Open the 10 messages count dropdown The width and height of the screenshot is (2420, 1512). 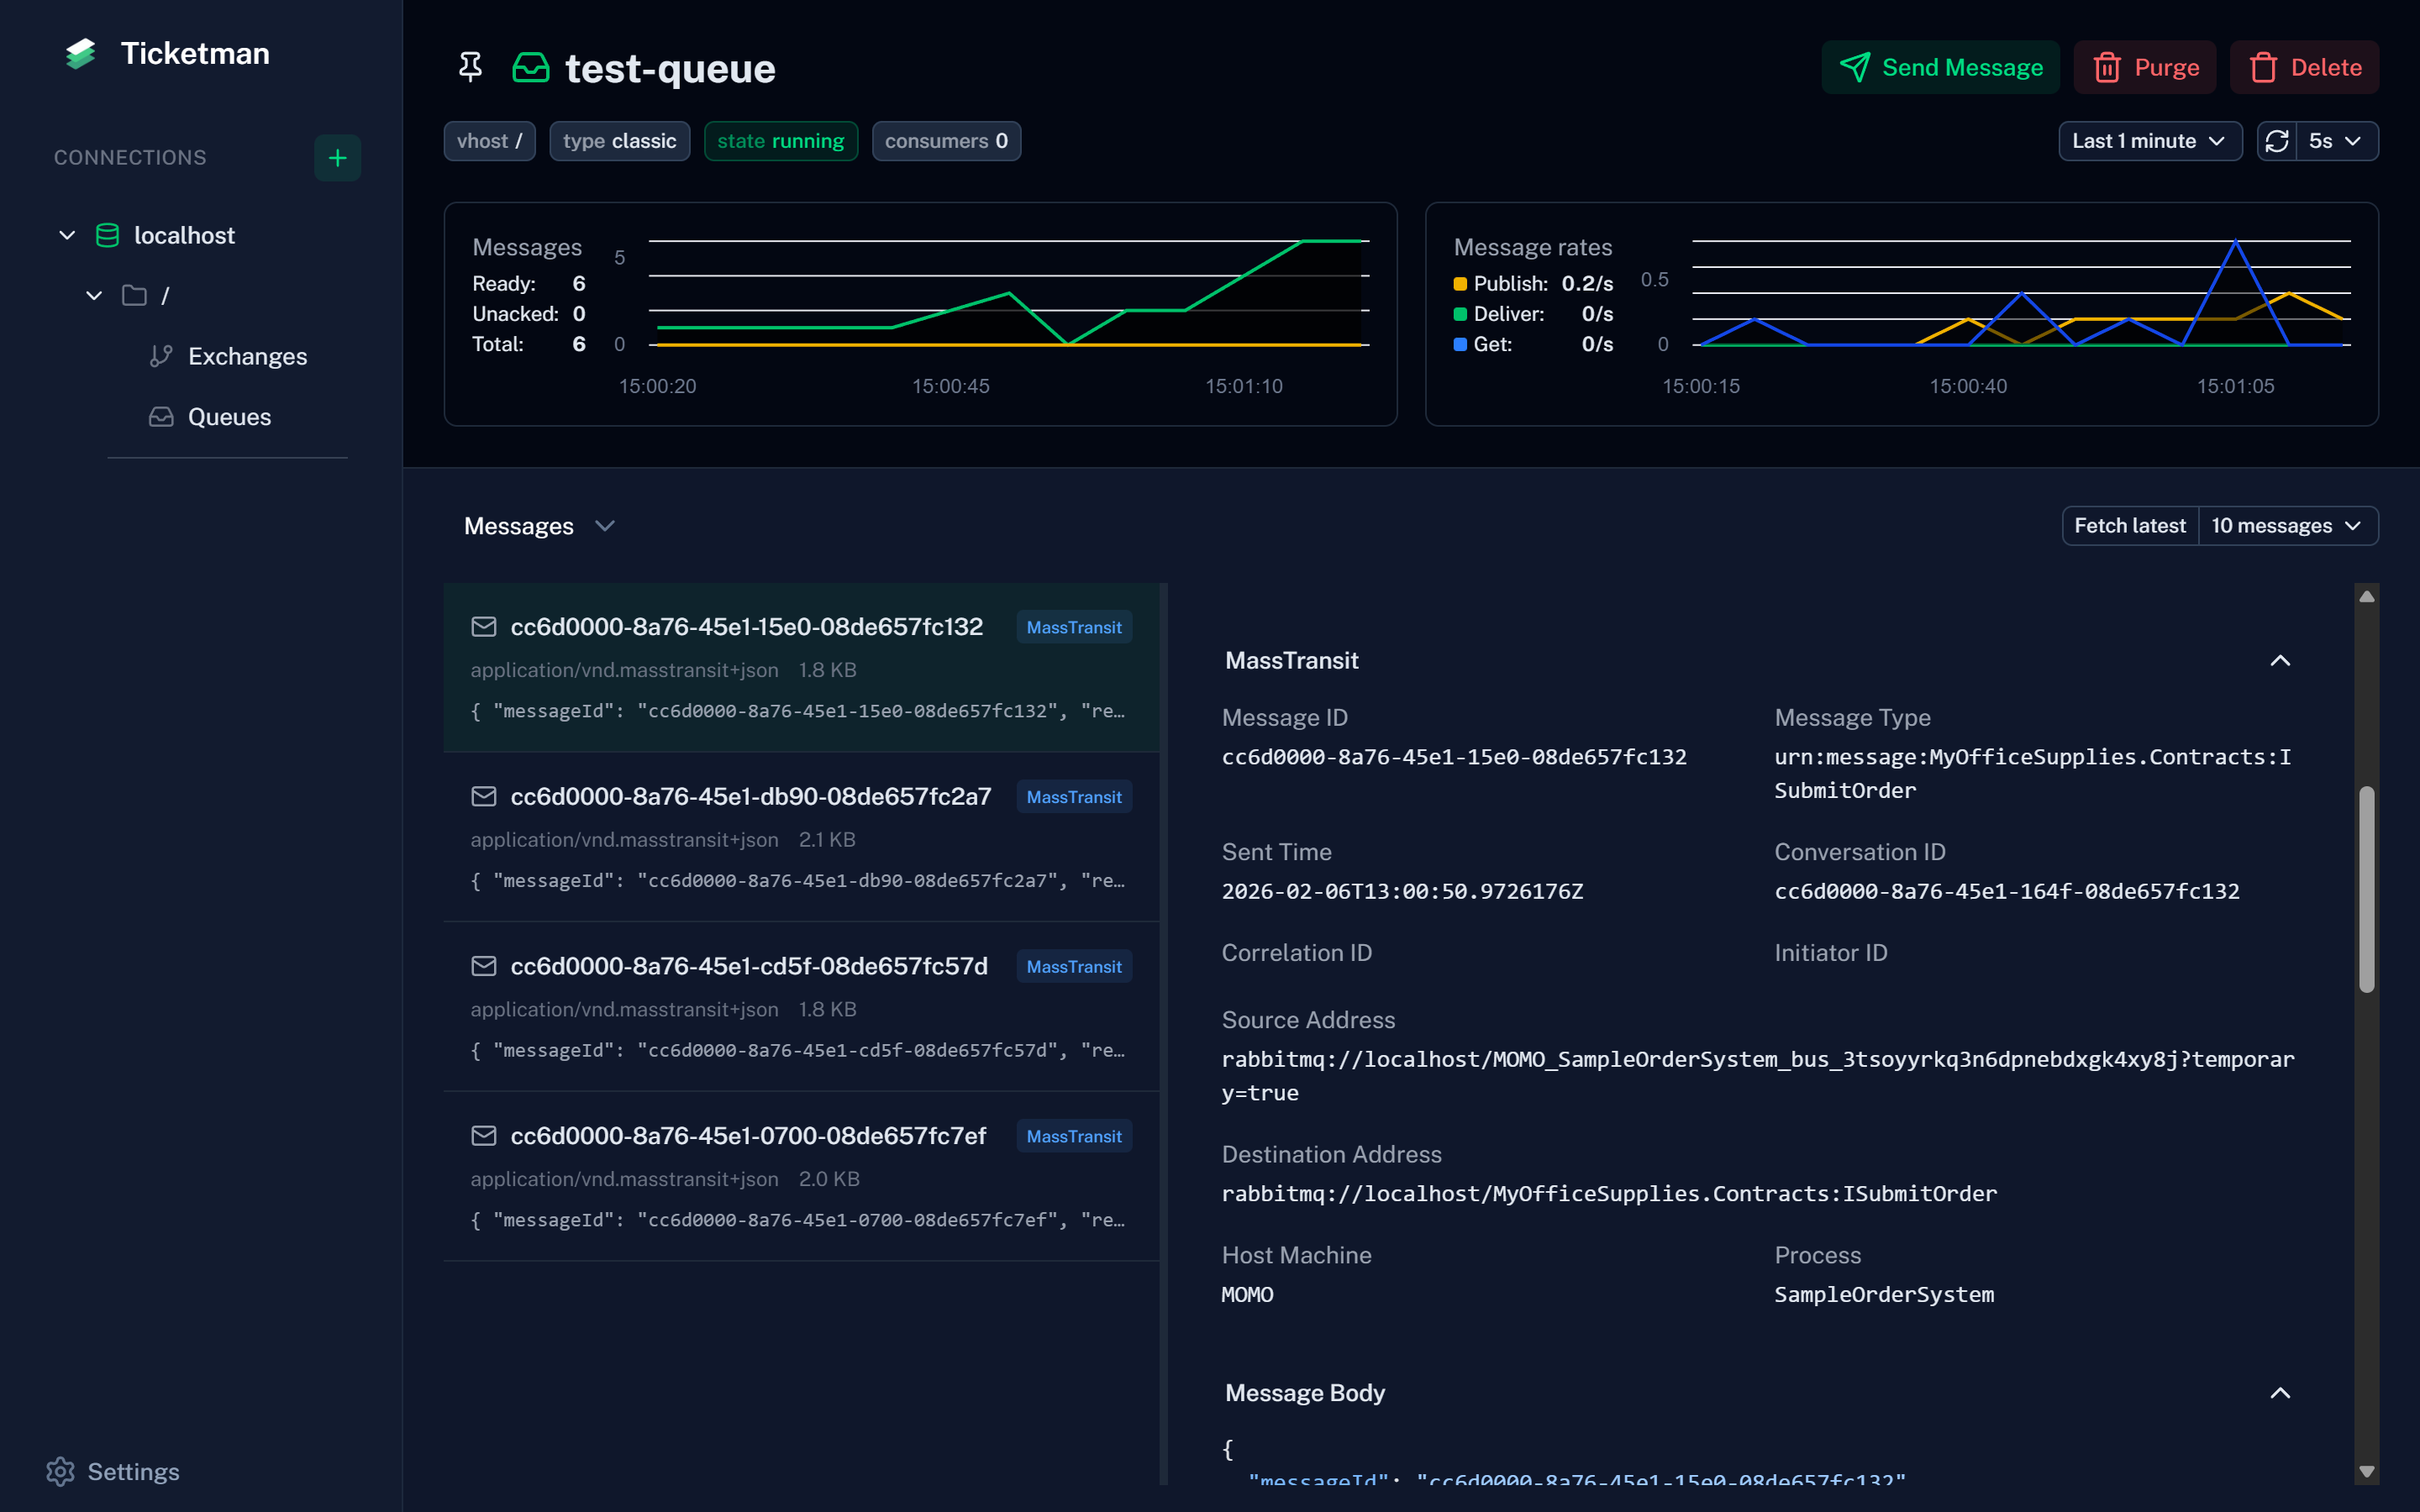pos(2286,526)
